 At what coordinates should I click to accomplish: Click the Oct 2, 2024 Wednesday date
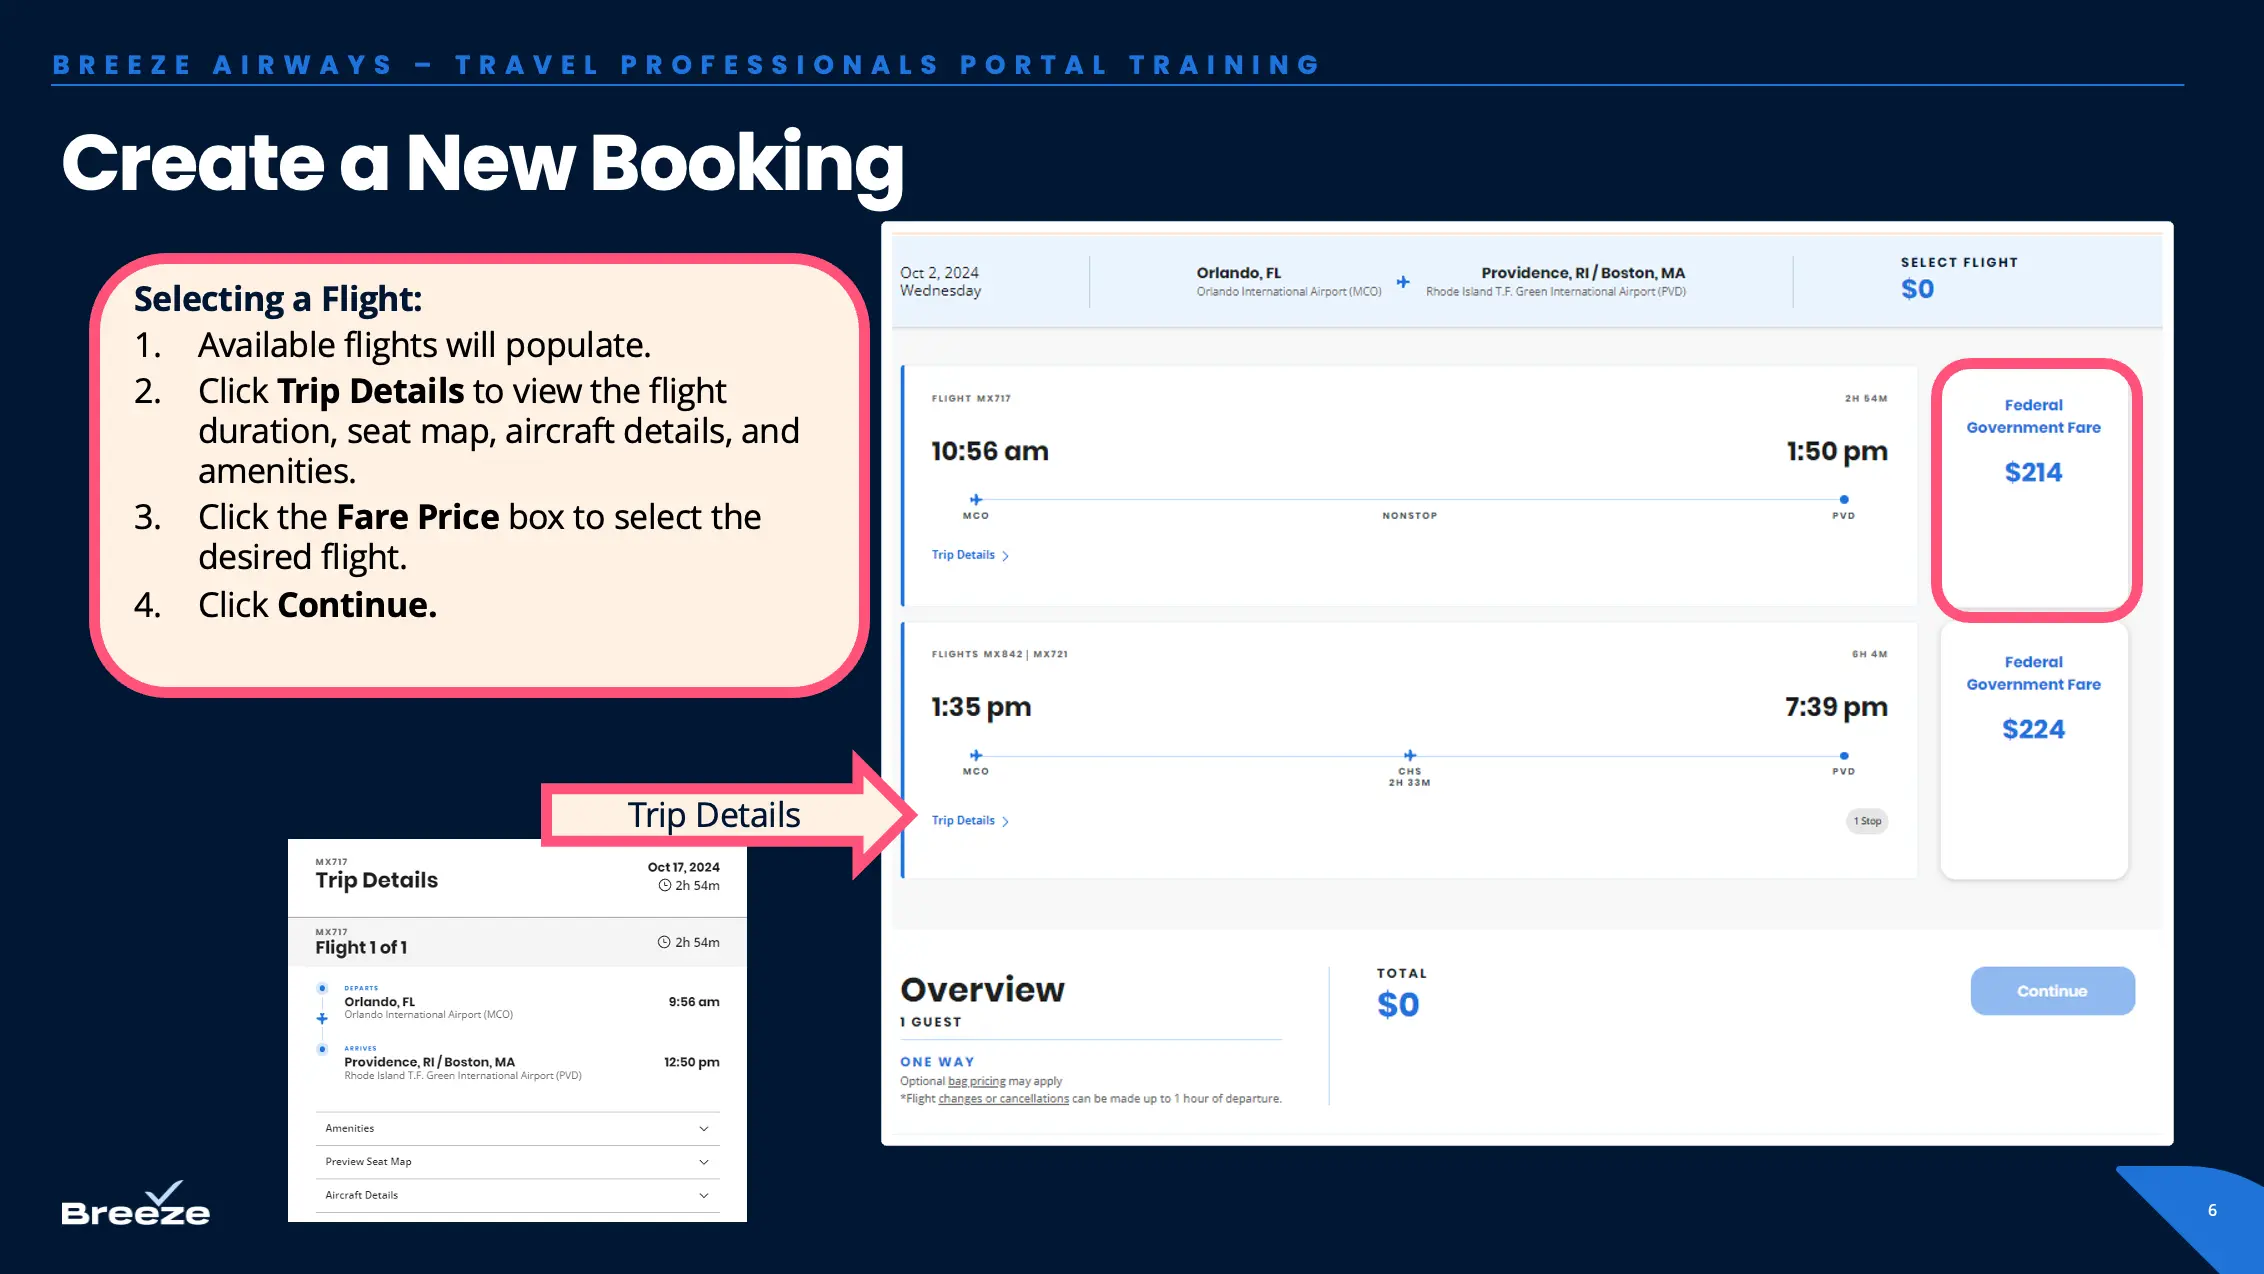pos(941,281)
